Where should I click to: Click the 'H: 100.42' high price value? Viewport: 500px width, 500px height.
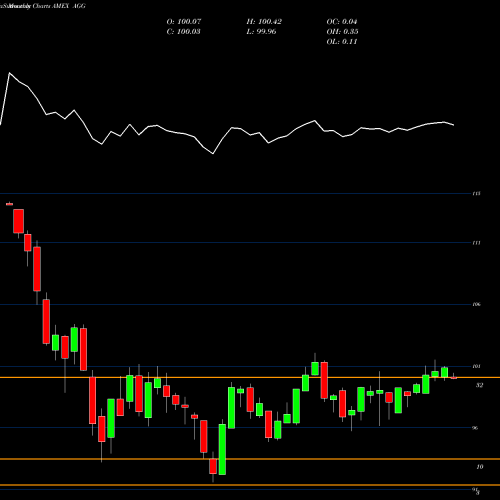264,22
